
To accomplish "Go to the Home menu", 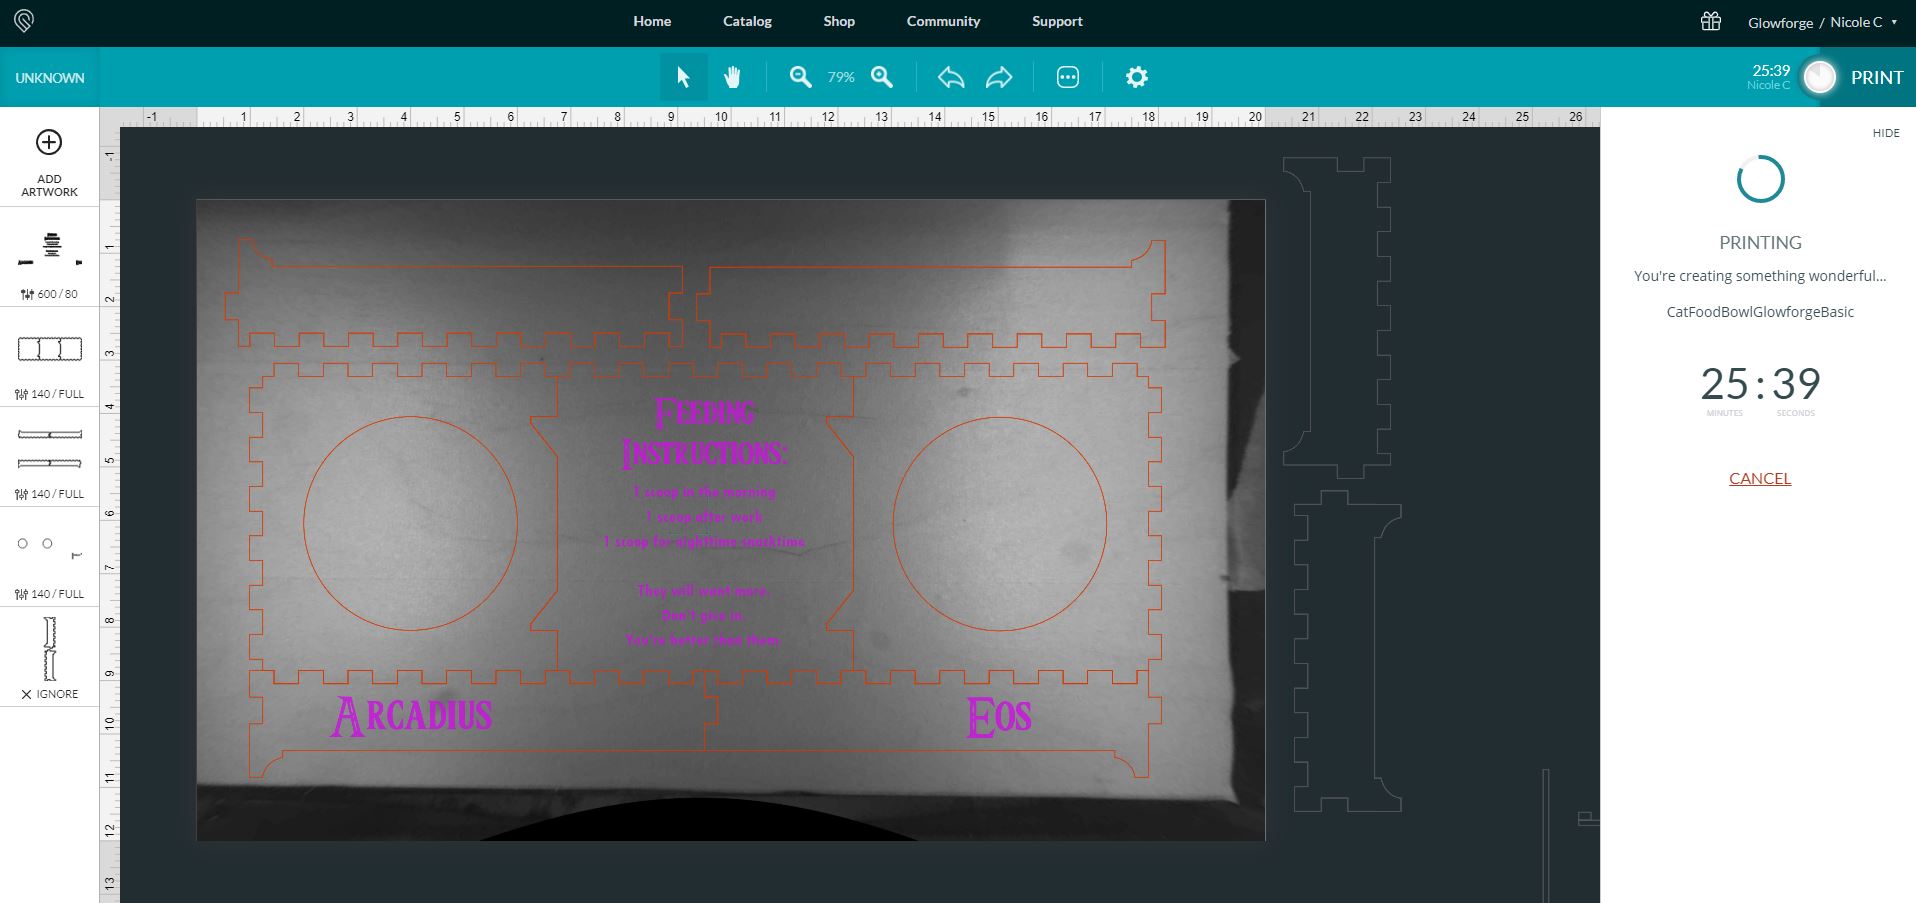I will (652, 21).
